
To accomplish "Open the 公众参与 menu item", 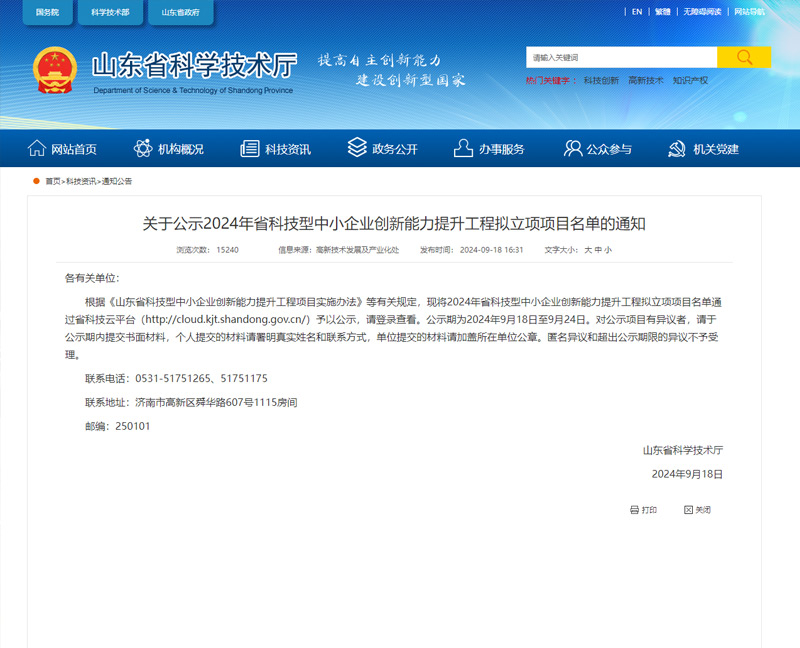I will [x=609, y=149].
